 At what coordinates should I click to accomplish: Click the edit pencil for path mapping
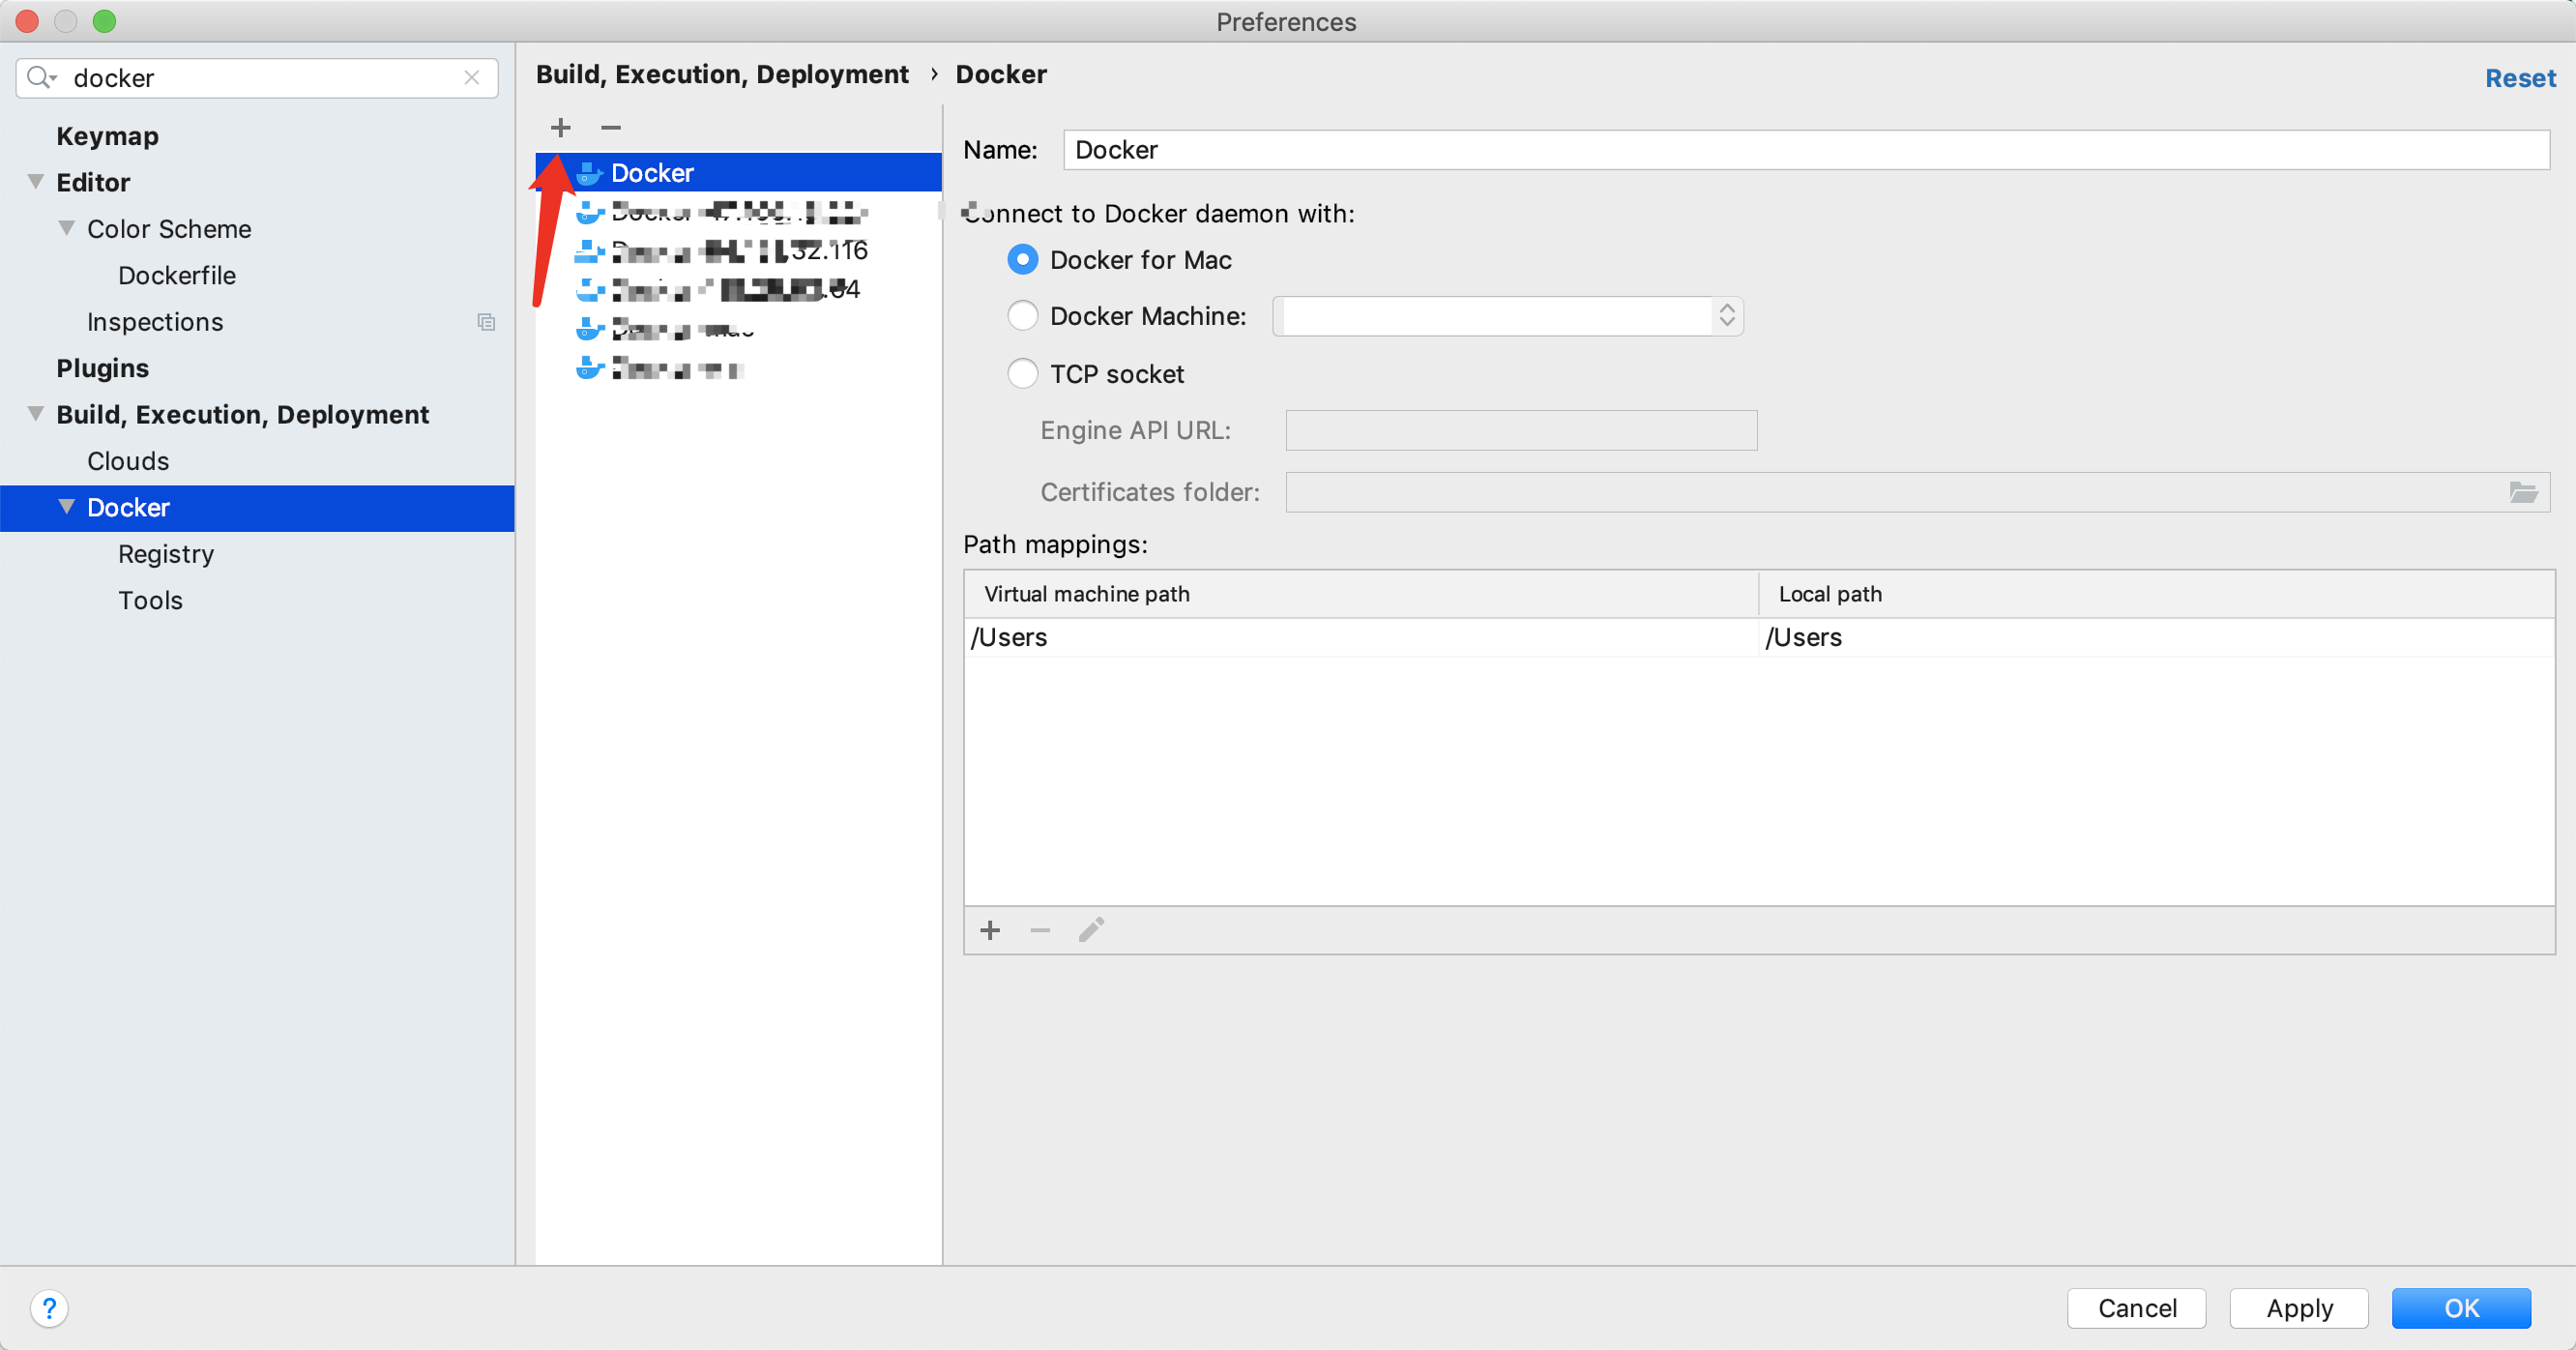coord(1091,931)
